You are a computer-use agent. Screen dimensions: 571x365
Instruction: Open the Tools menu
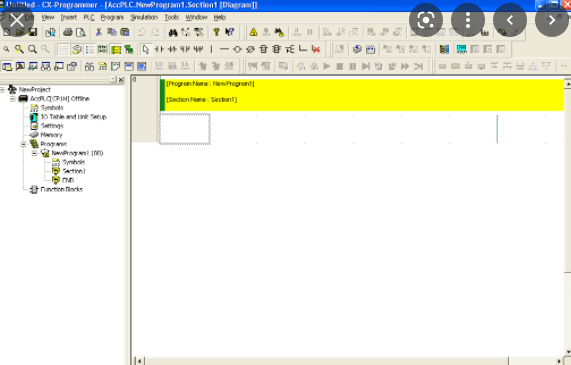[172, 17]
